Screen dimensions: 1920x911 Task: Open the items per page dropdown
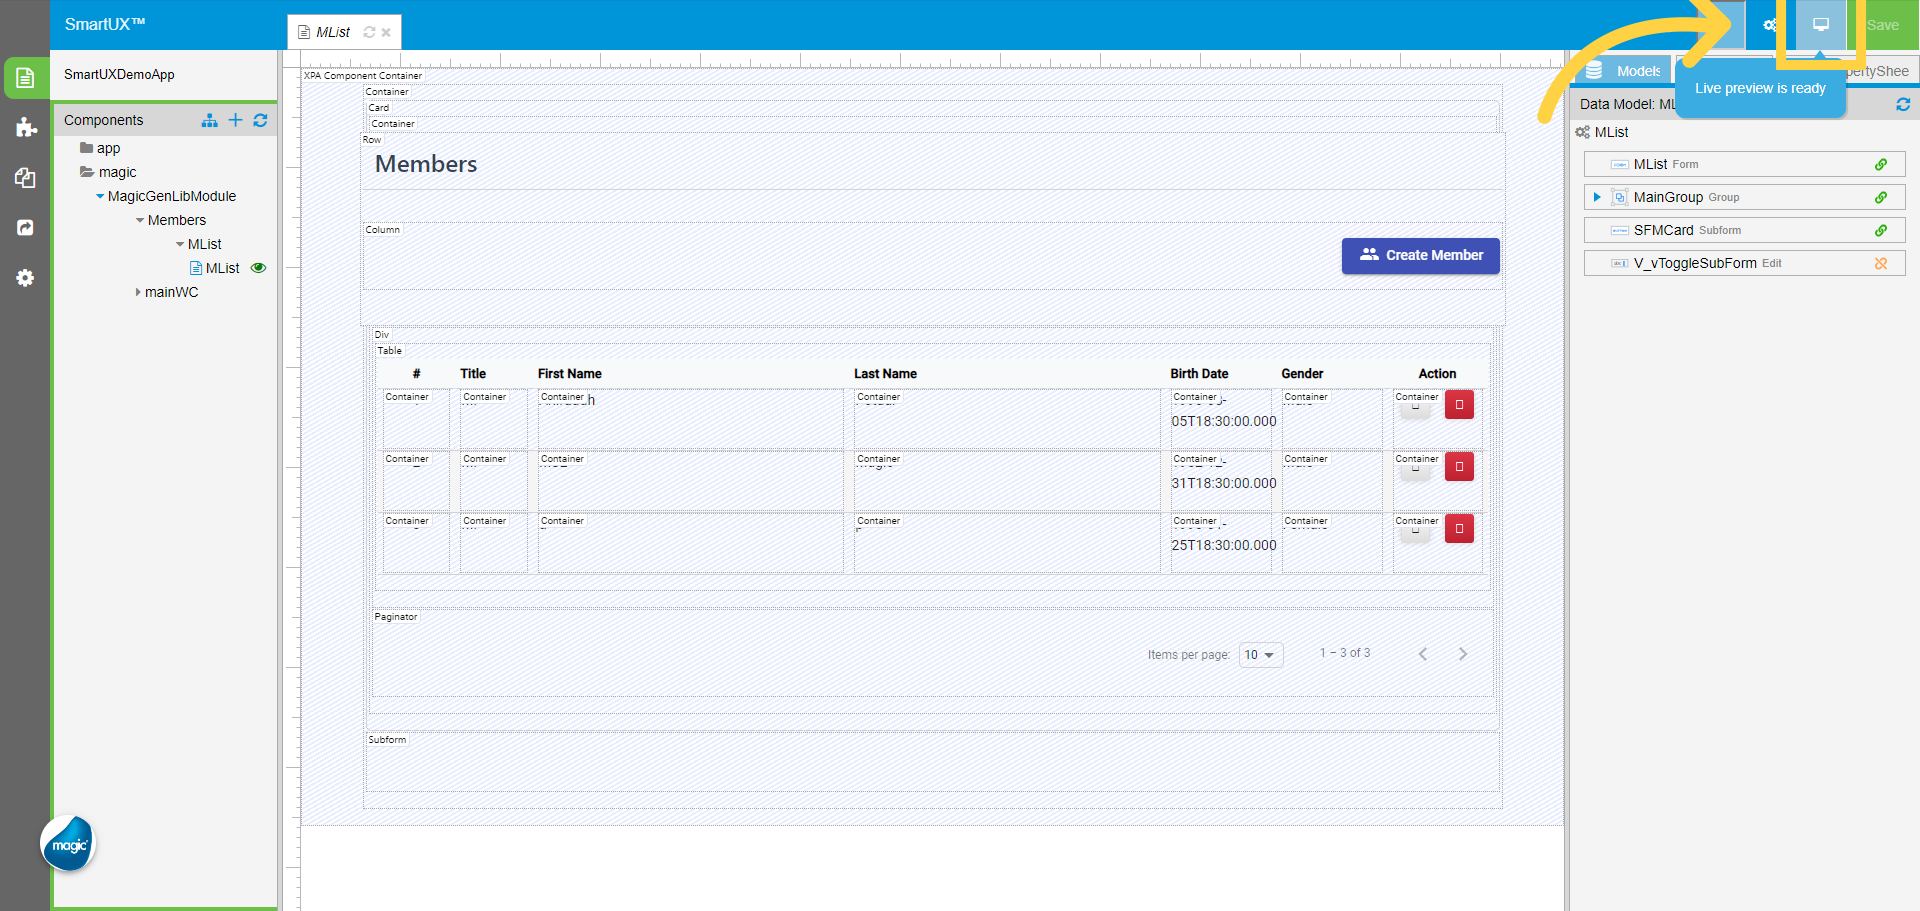pos(1260,655)
